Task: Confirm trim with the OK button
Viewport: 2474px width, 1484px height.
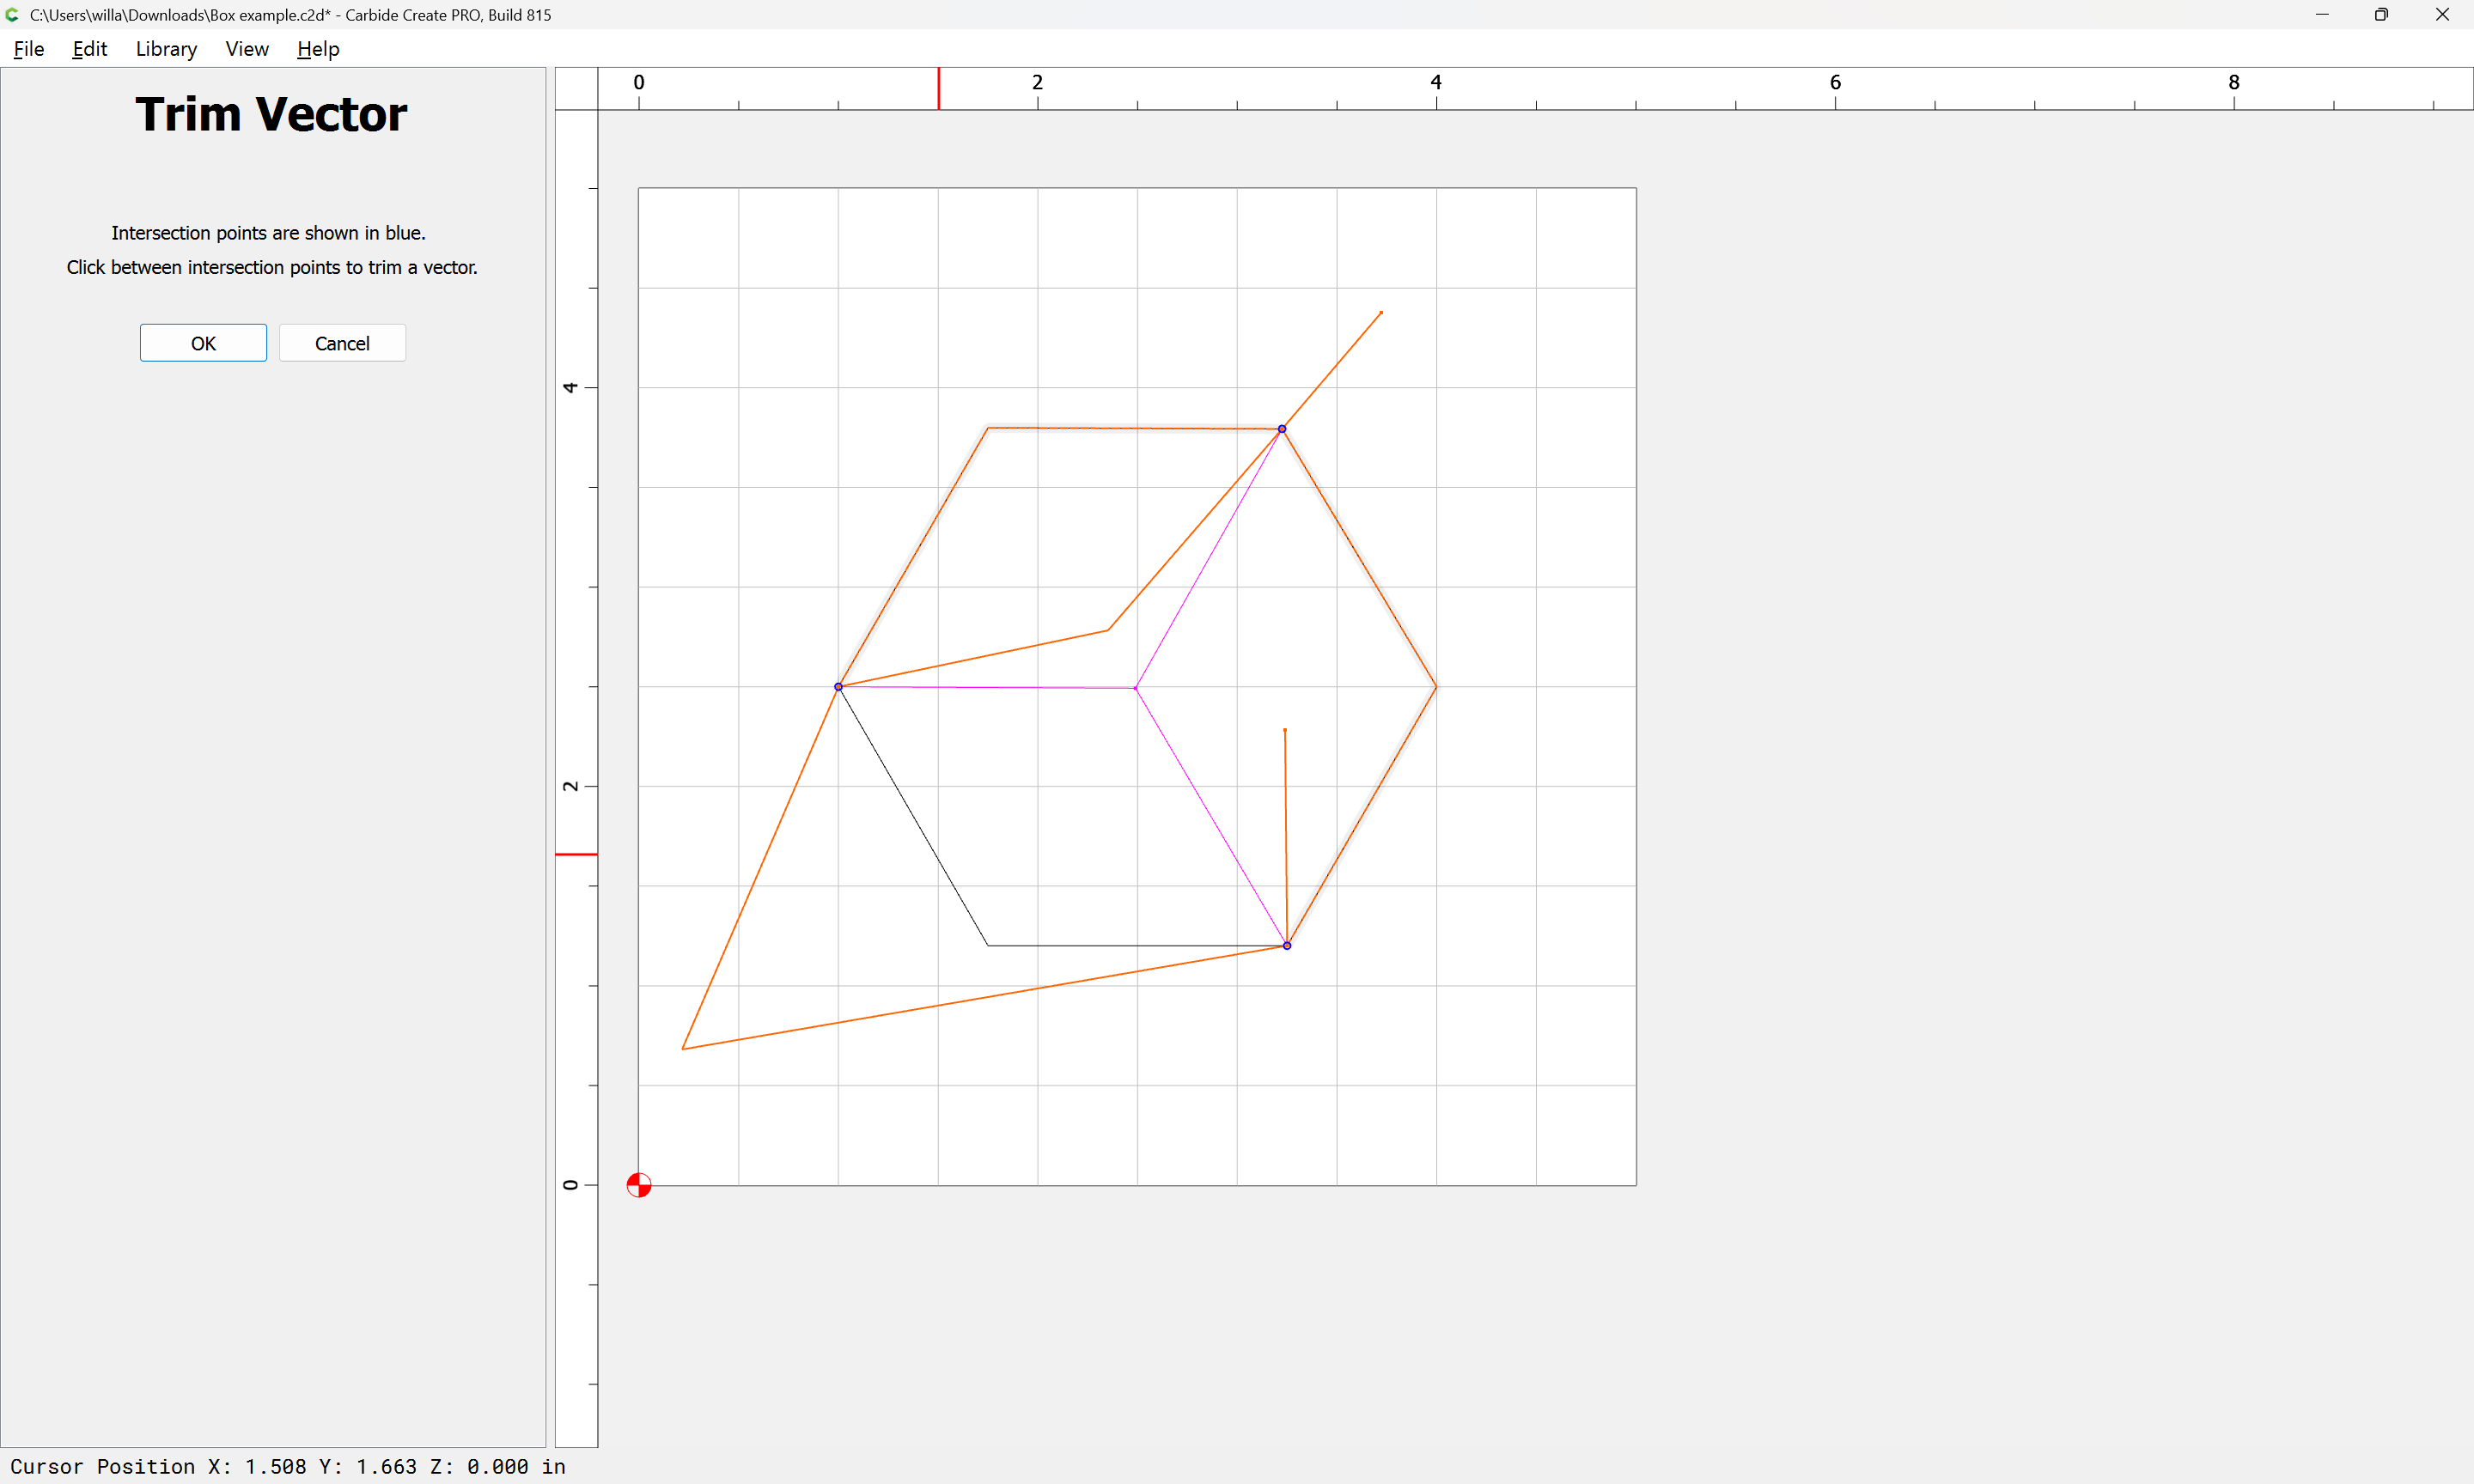Action: point(203,343)
